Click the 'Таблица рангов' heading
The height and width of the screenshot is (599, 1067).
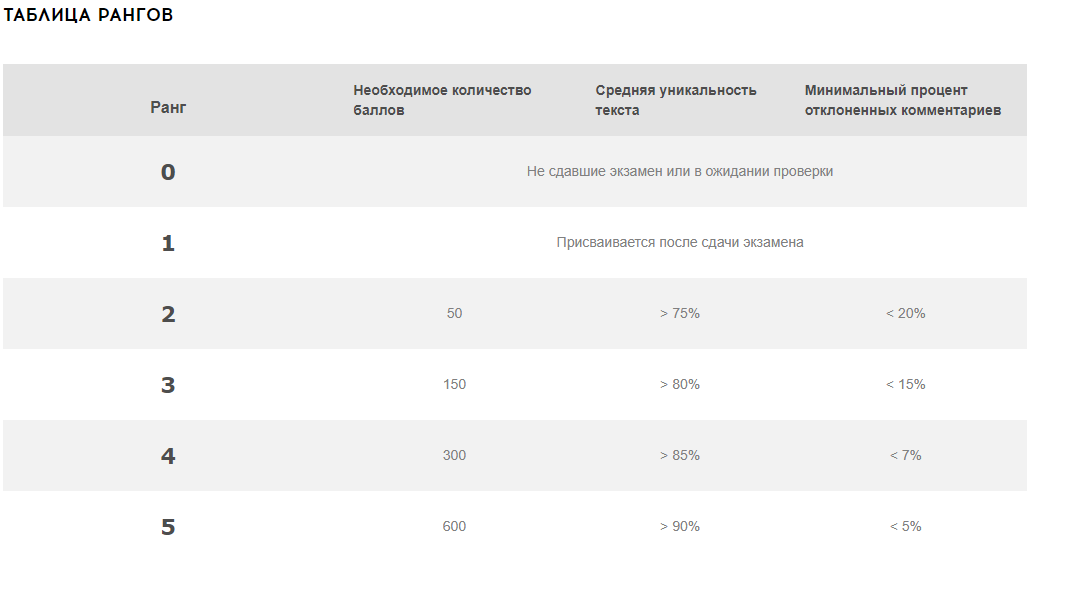pyautogui.click(x=88, y=14)
